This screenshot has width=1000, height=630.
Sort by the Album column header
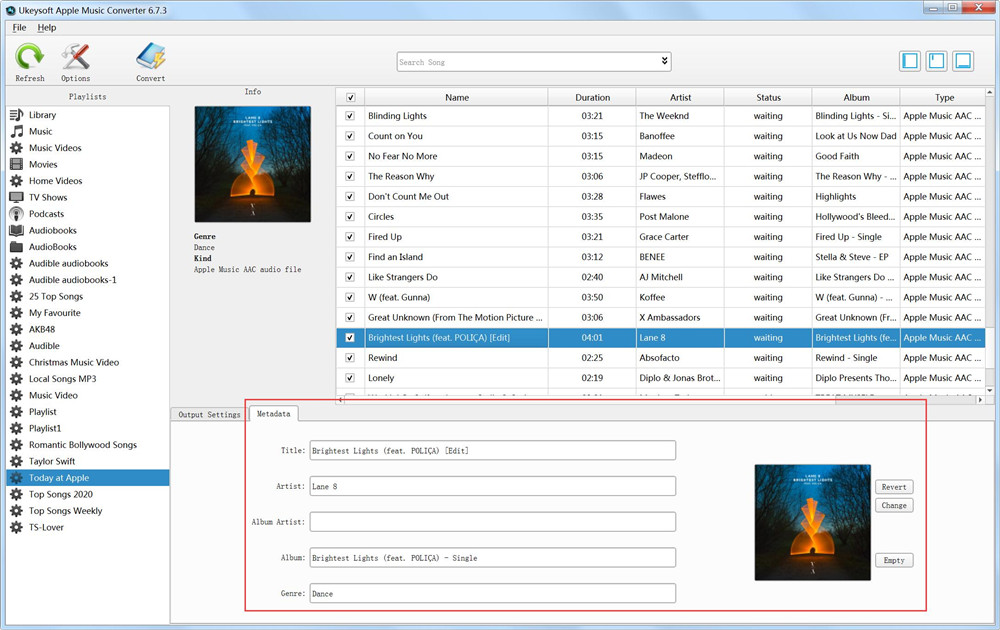pyautogui.click(x=857, y=98)
